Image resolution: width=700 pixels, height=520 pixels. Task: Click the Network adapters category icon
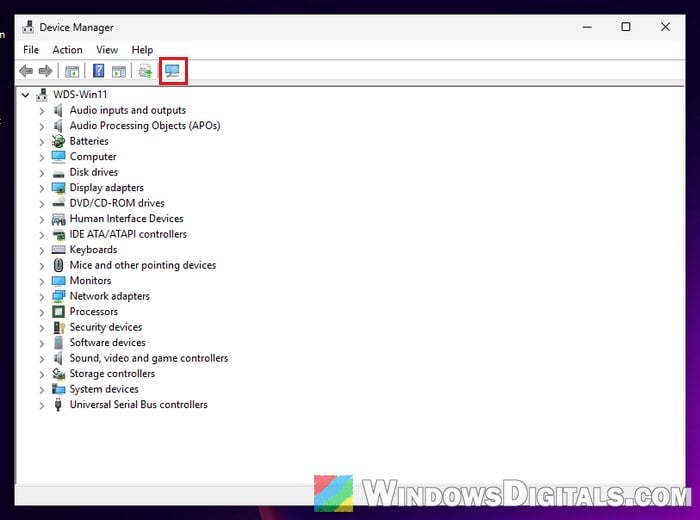(58, 296)
